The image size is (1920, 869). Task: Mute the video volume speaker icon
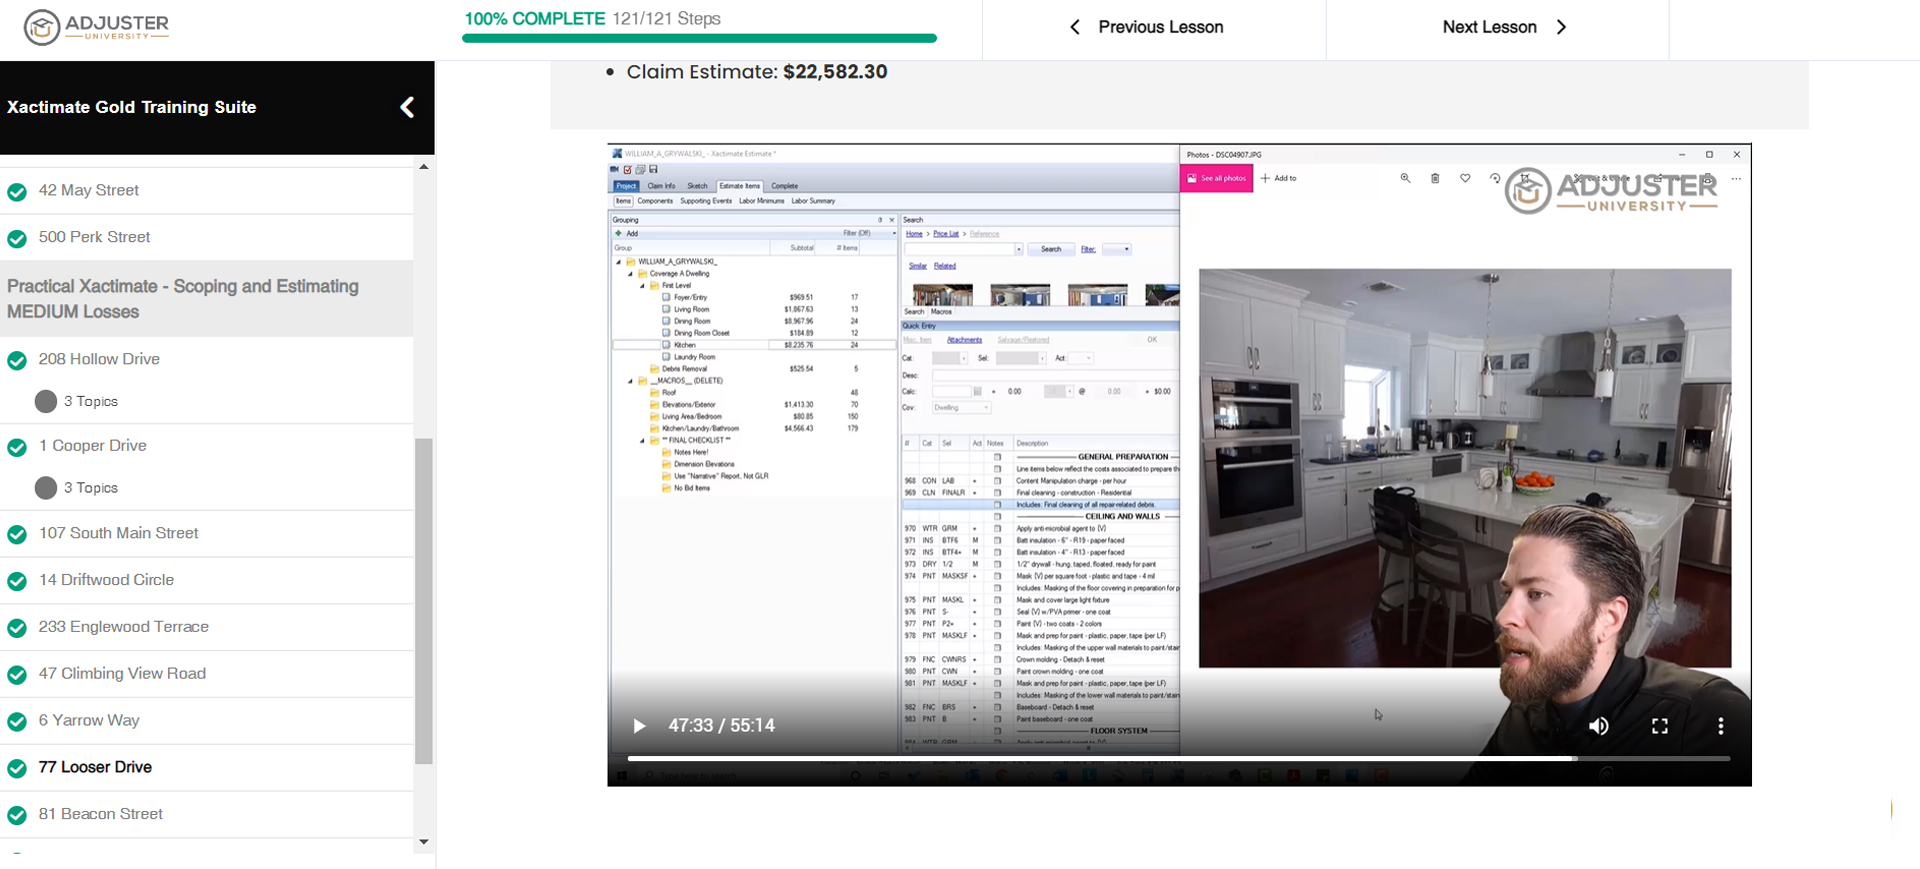point(1598,726)
